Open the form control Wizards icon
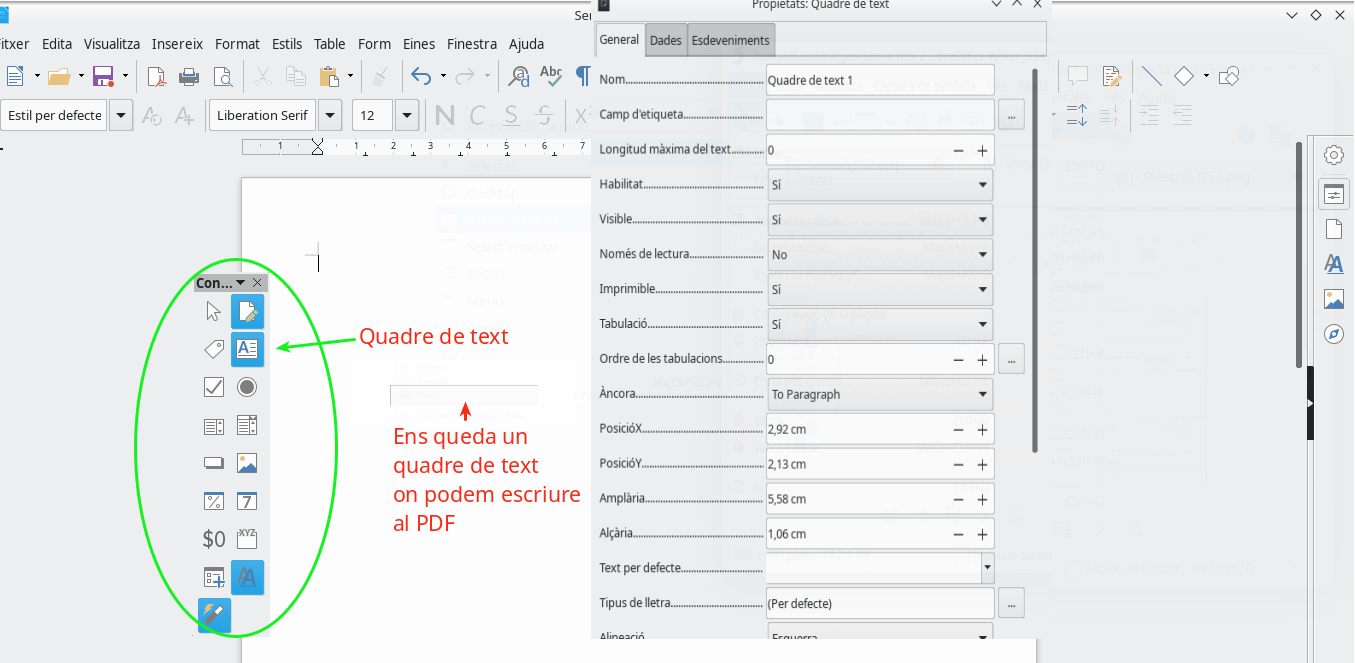Image resolution: width=1355 pixels, height=663 pixels. [214, 615]
